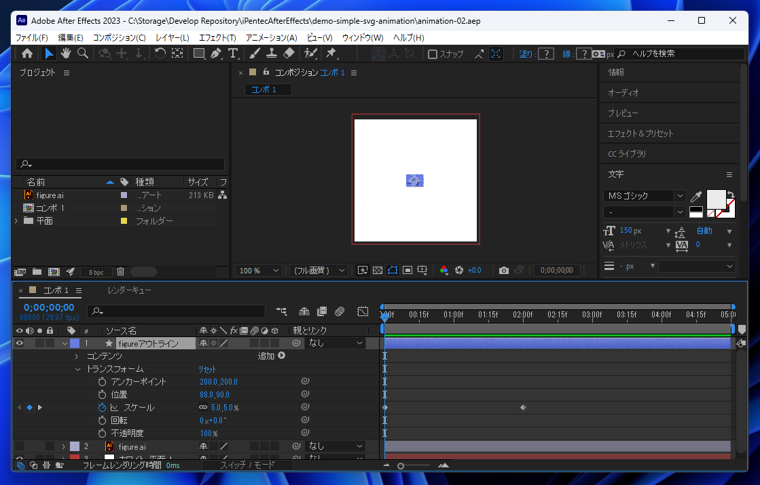Select the Selection (arrow) tool
This screenshot has width=760, height=485.
[48, 53]
